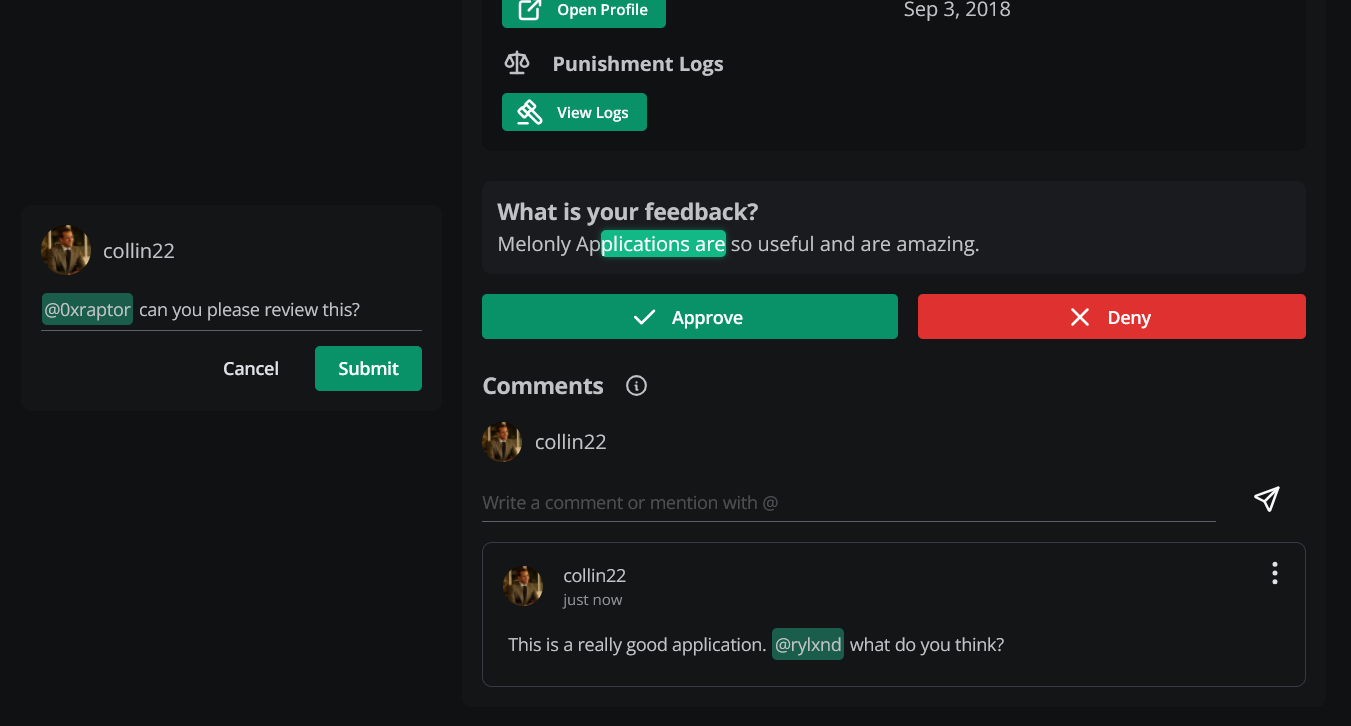This screenshot has width=1351, height=726.
Task: Click the gavel icon on View Logs
Action: [x=529, y=111]
